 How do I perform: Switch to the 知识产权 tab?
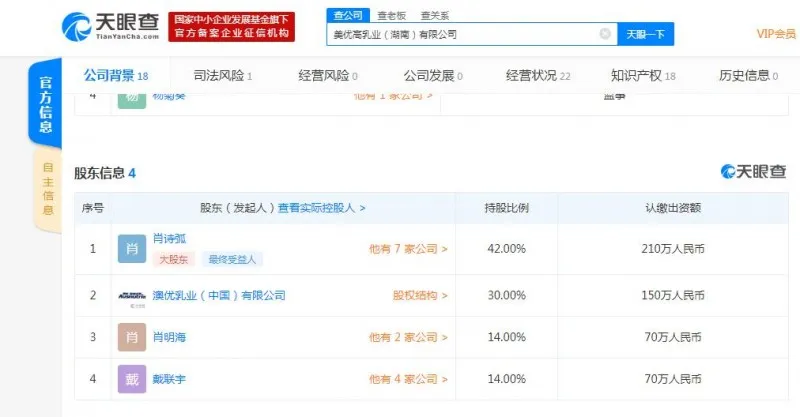pyautogui.click(x=643, y=76)
